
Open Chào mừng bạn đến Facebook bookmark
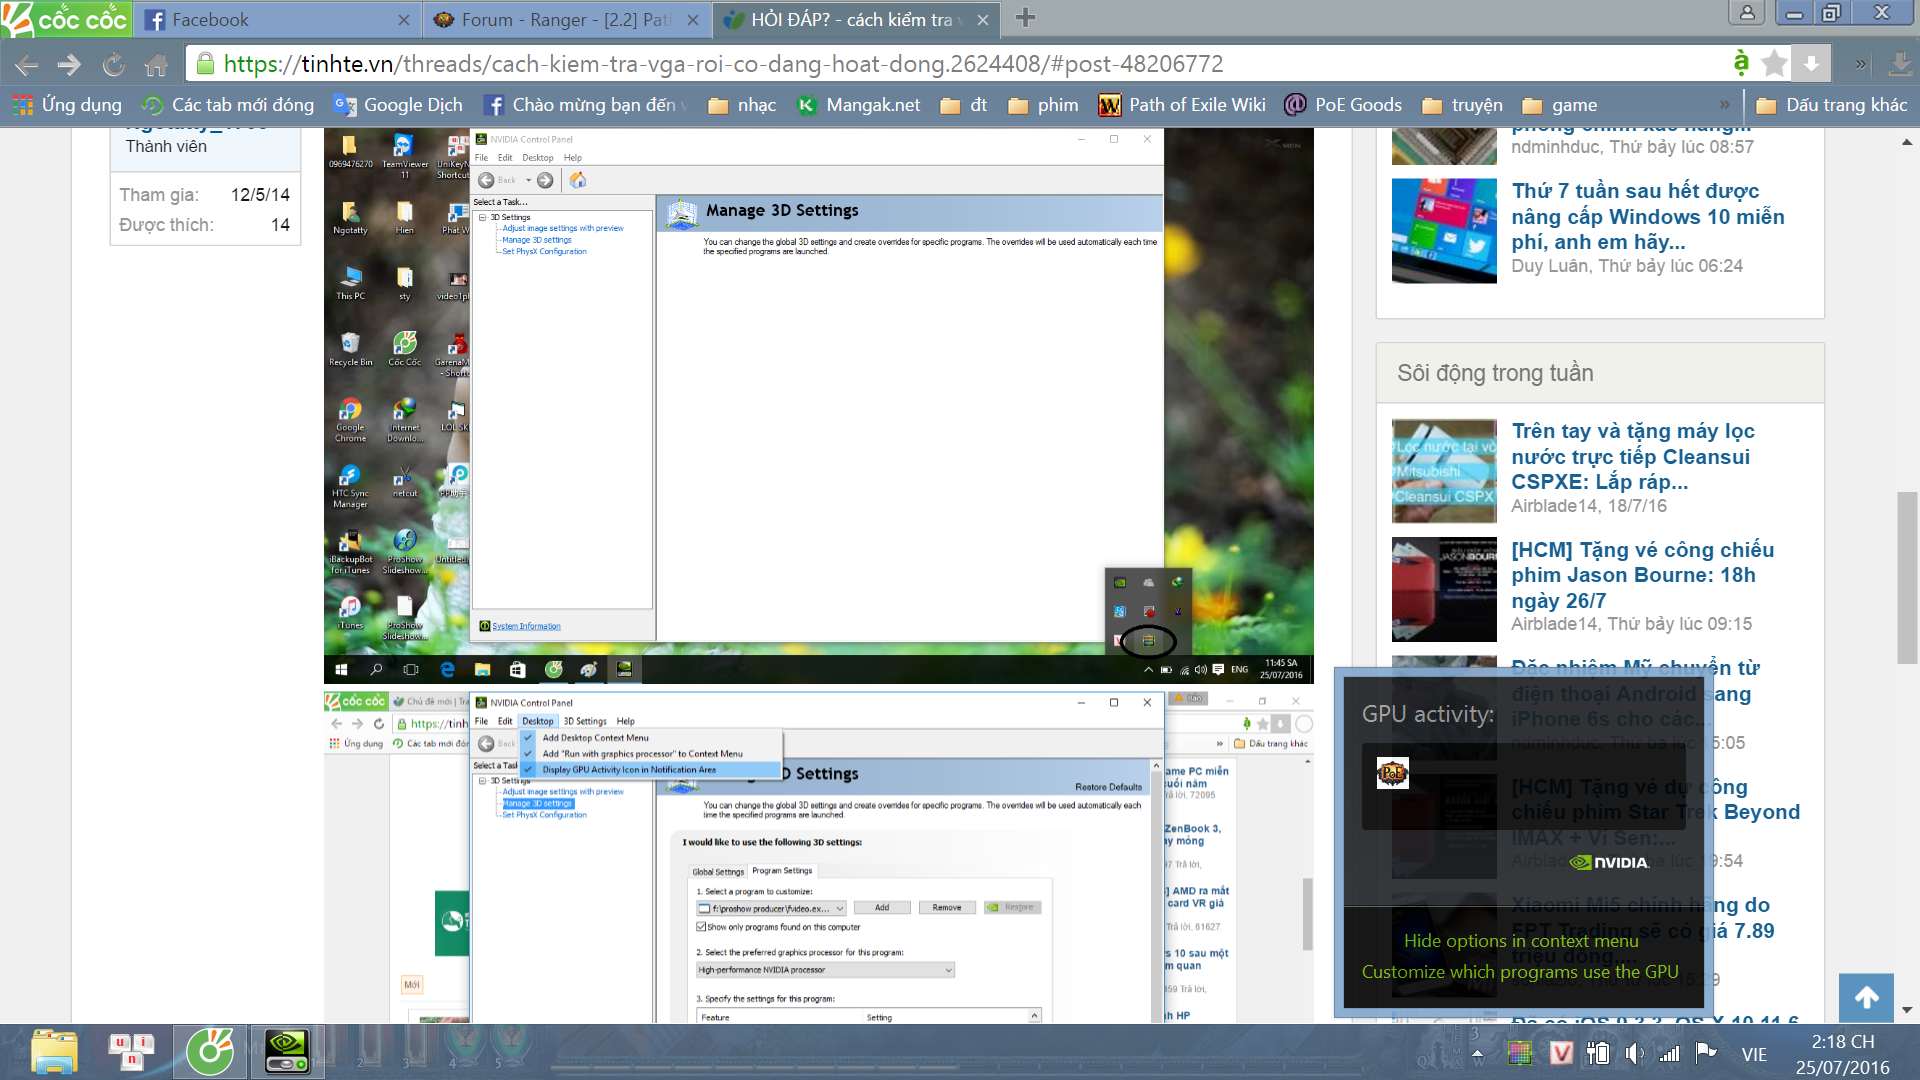pyautogui.click(x=586, y=105)
